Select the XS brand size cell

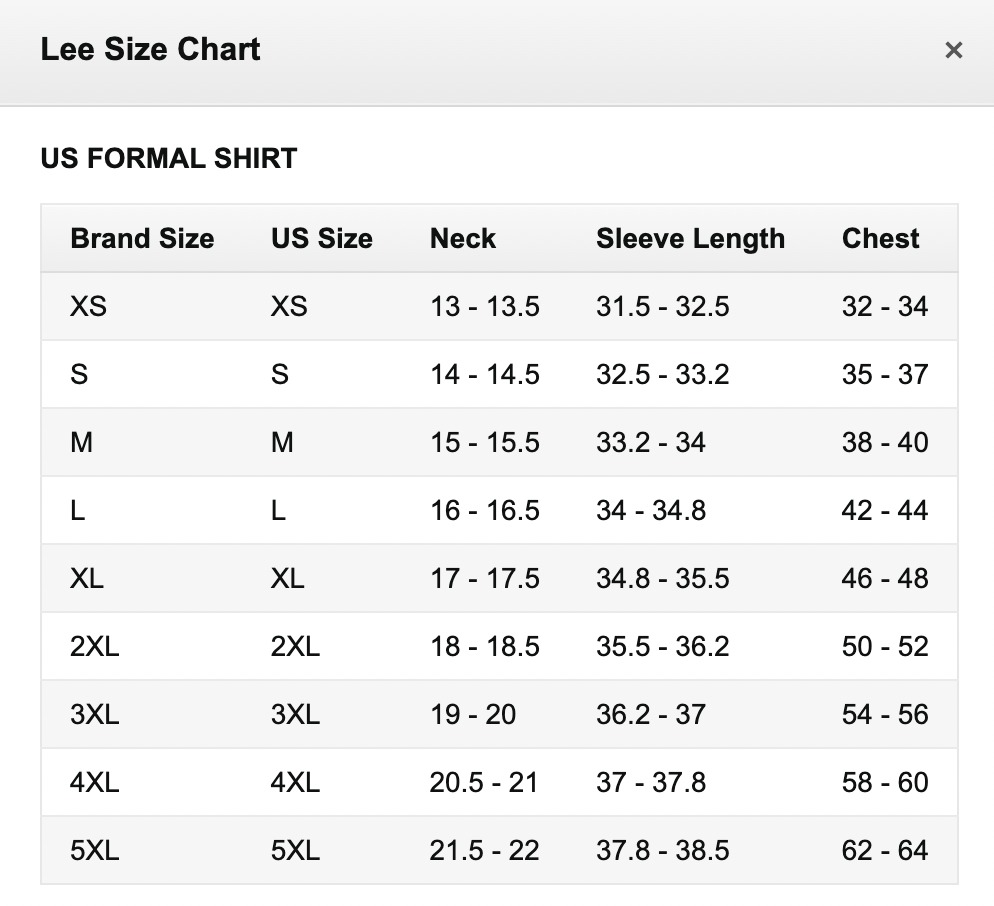point(88,306)
